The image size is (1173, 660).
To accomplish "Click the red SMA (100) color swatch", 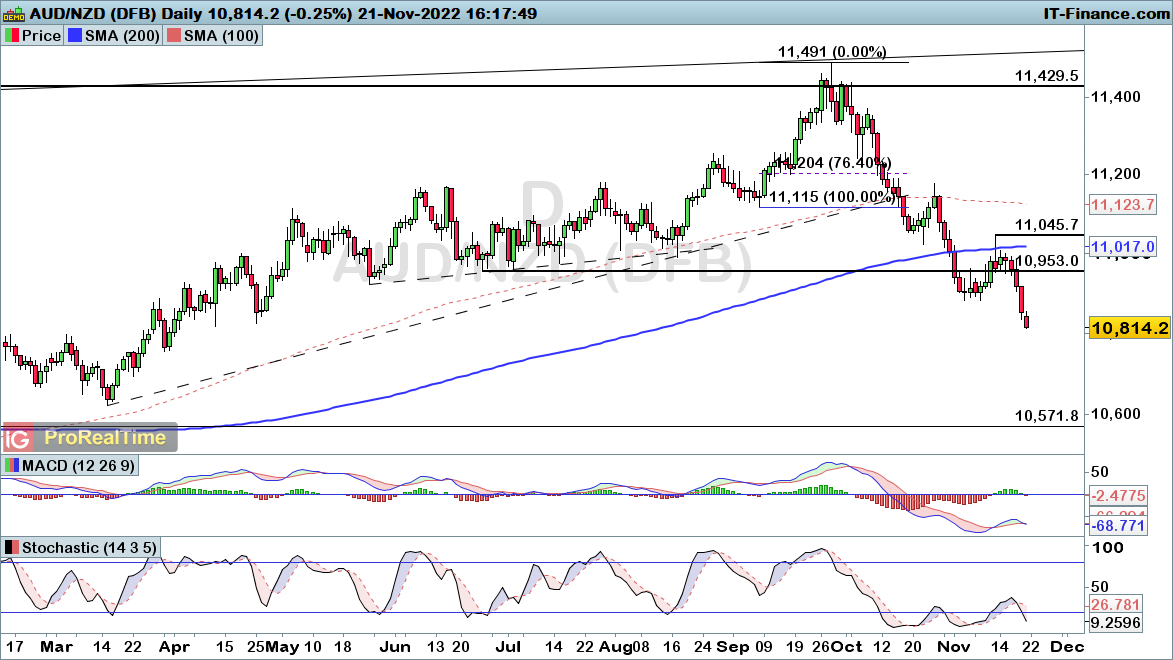I will pos(174,36).
